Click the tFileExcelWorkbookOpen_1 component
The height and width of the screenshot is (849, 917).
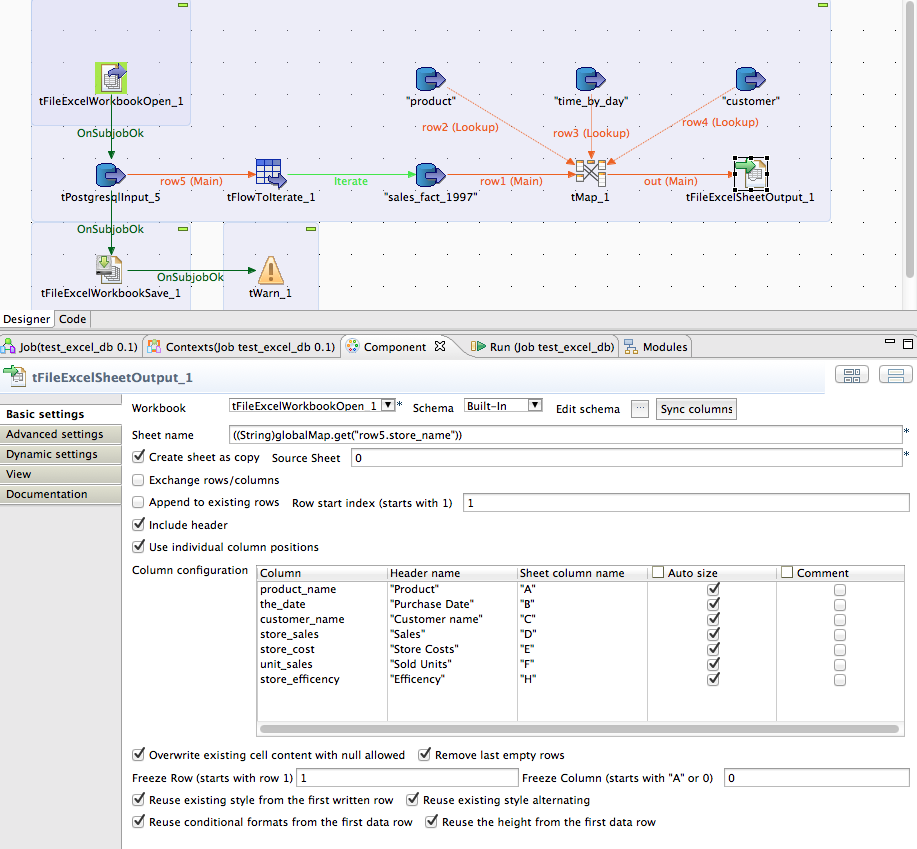[111, 76]
